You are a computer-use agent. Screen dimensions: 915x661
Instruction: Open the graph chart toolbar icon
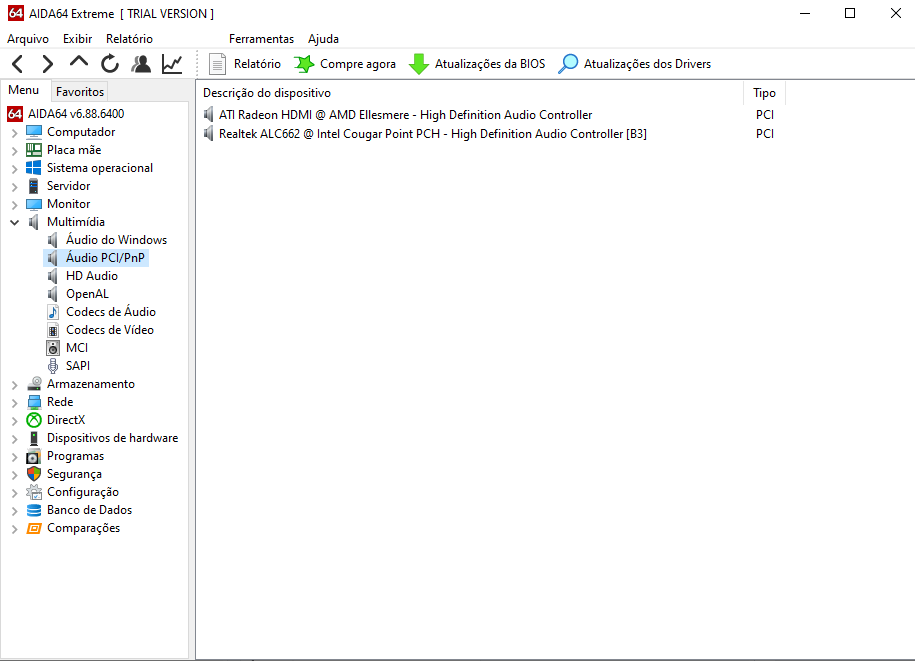coord(172,64)
